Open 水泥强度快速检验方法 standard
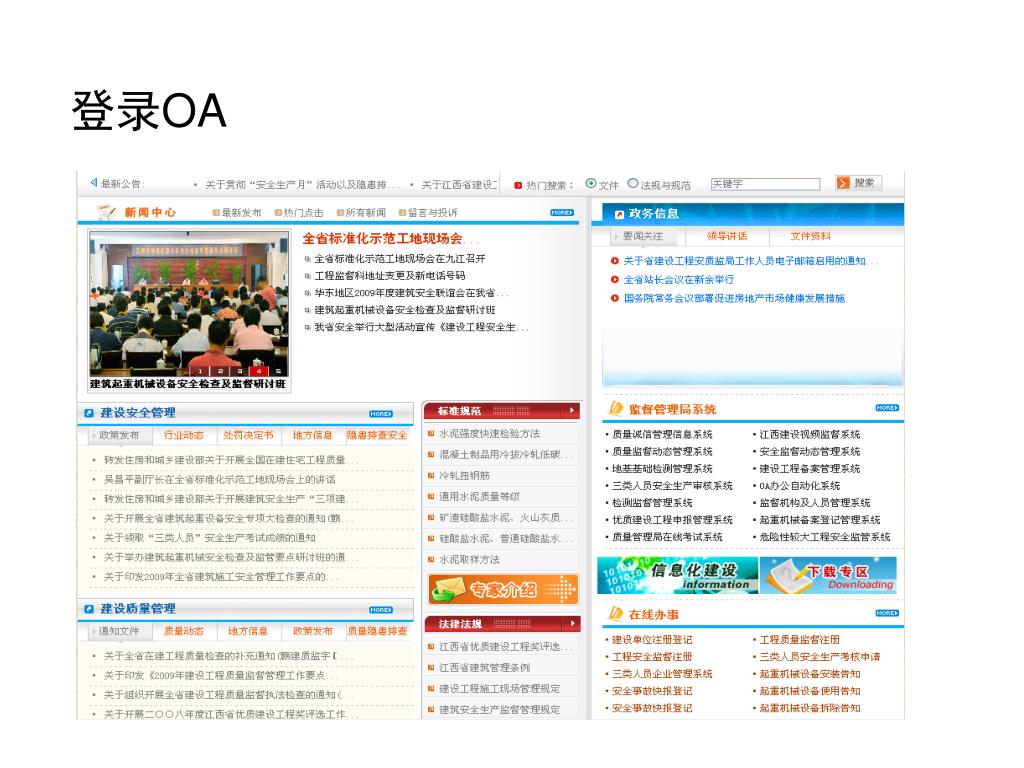 coord(489,434)
